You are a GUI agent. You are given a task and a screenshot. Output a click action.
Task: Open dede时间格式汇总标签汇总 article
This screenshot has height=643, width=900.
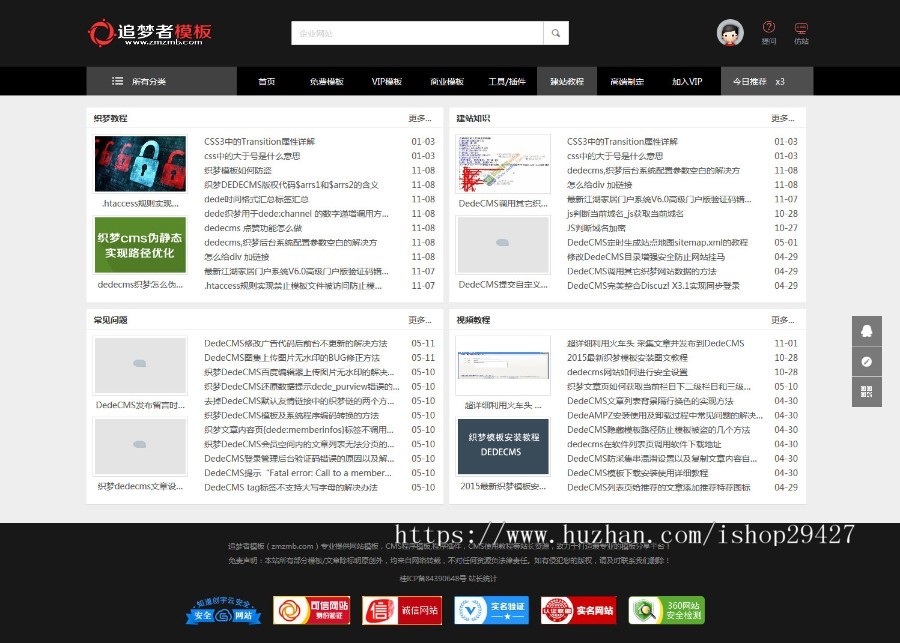pyautogui.click(x=256, y=199)
